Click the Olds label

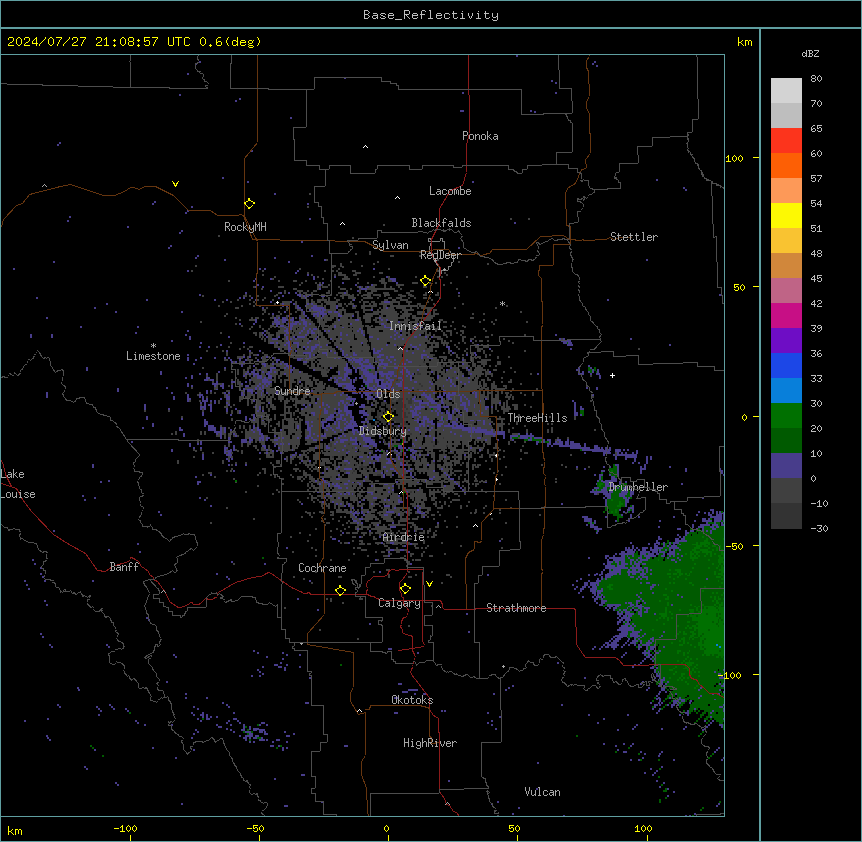(388, 394)
